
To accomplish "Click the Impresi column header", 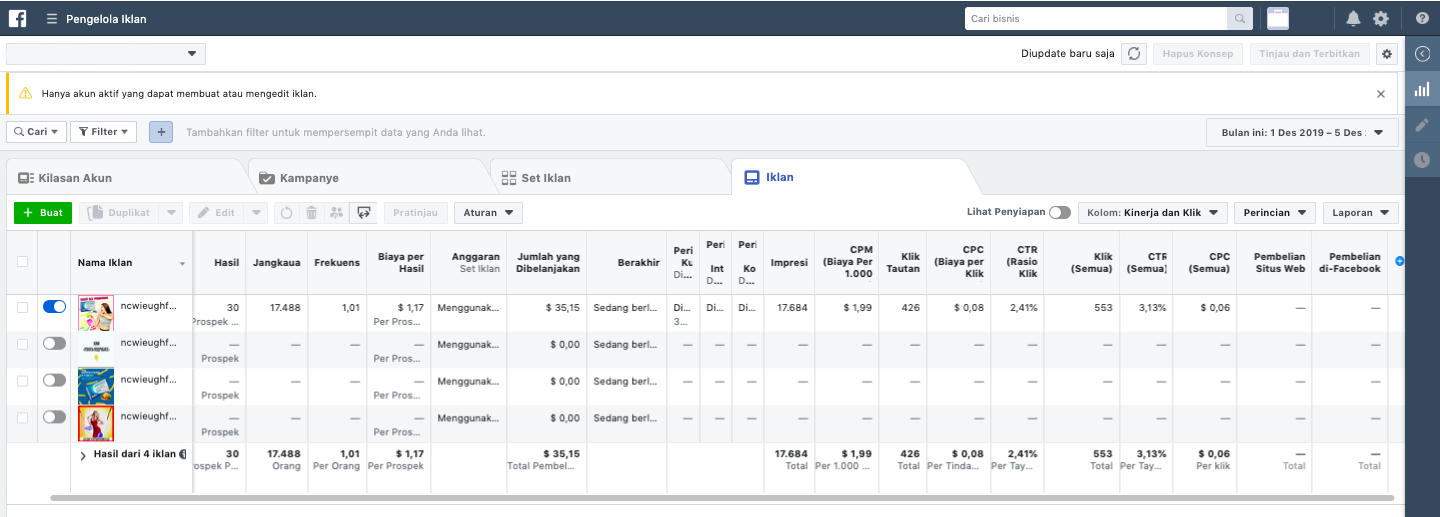I will pyautogui.click(x=789, y=263).
